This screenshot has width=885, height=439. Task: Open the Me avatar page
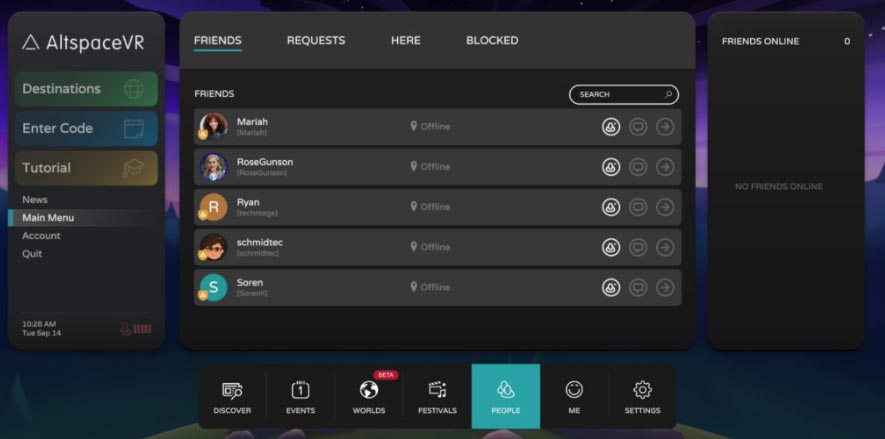coord(574,397)
